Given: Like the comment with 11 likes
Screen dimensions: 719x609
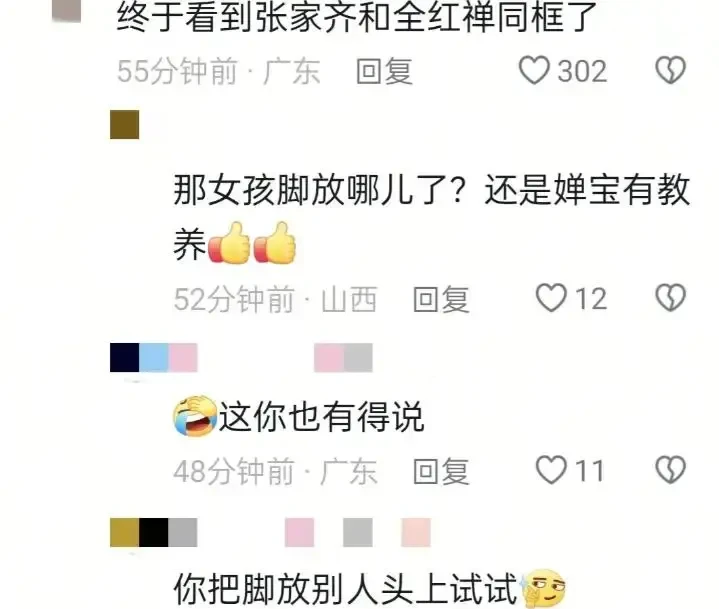Looking at the screenshot, I should pyautogui.click(x=551, y=470).
